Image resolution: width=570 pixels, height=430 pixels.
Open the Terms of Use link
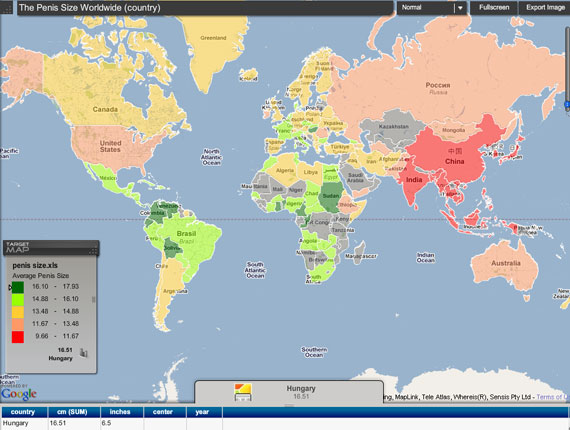point(553,397)
